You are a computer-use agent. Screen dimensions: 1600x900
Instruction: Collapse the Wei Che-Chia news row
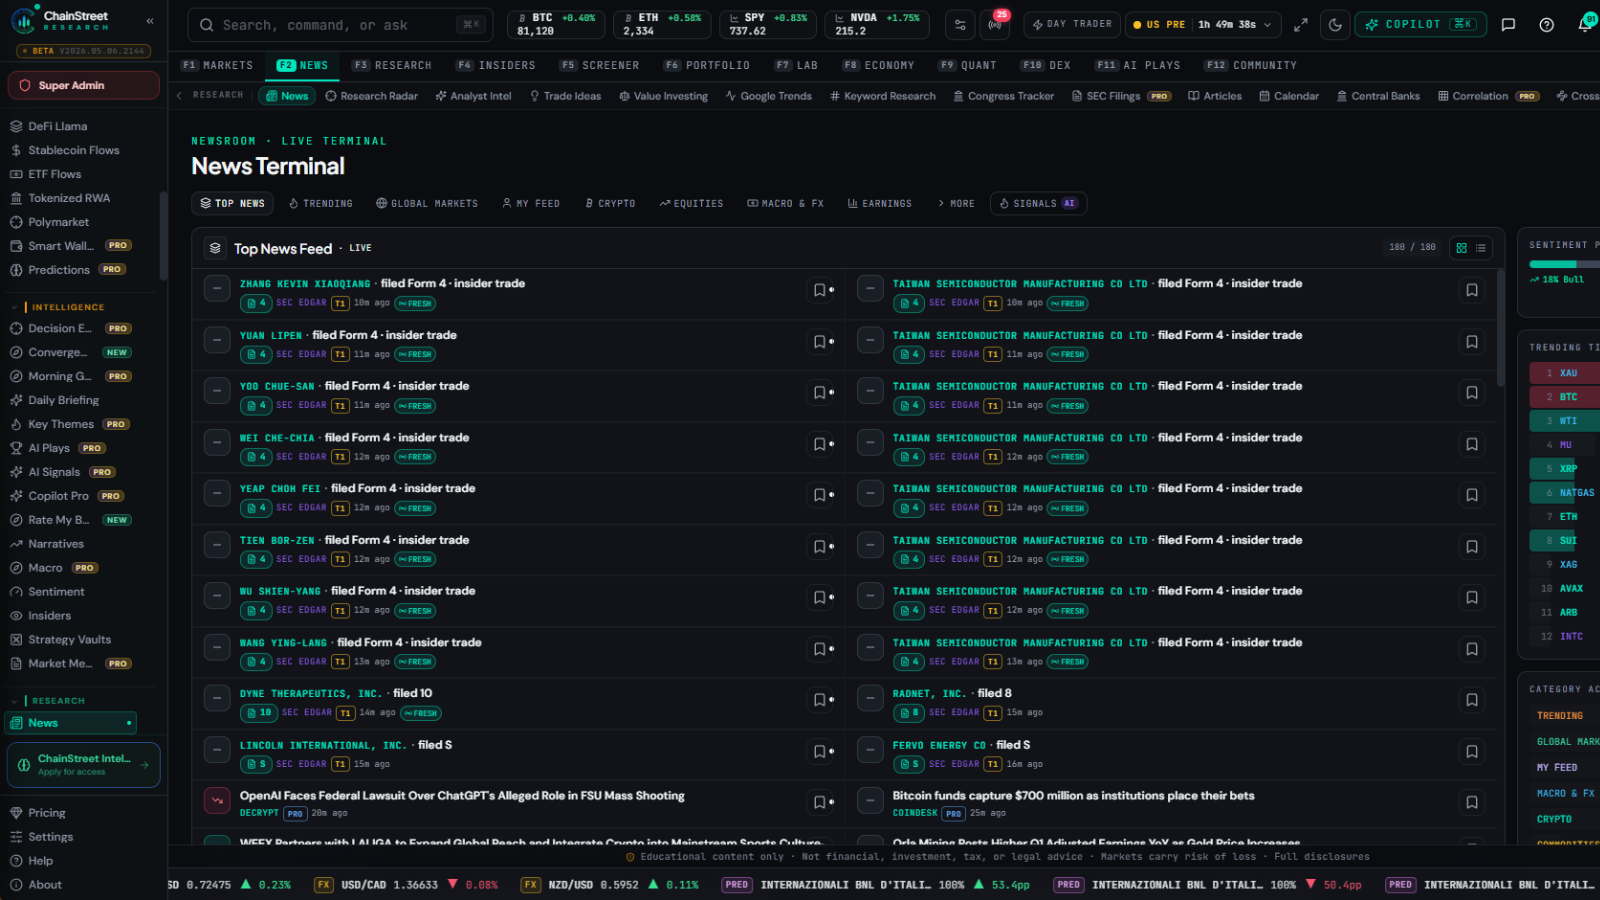click(x=217, y=442)
